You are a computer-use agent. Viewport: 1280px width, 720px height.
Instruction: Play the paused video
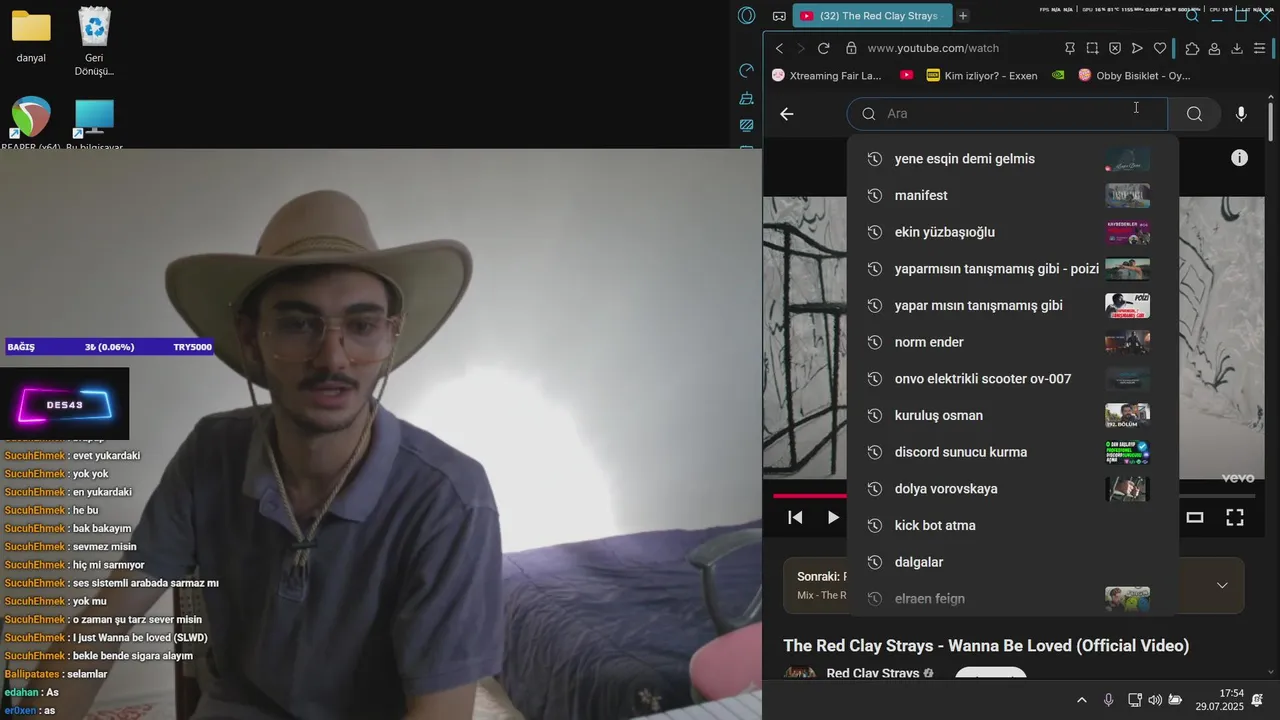click(x=833, y=517)
